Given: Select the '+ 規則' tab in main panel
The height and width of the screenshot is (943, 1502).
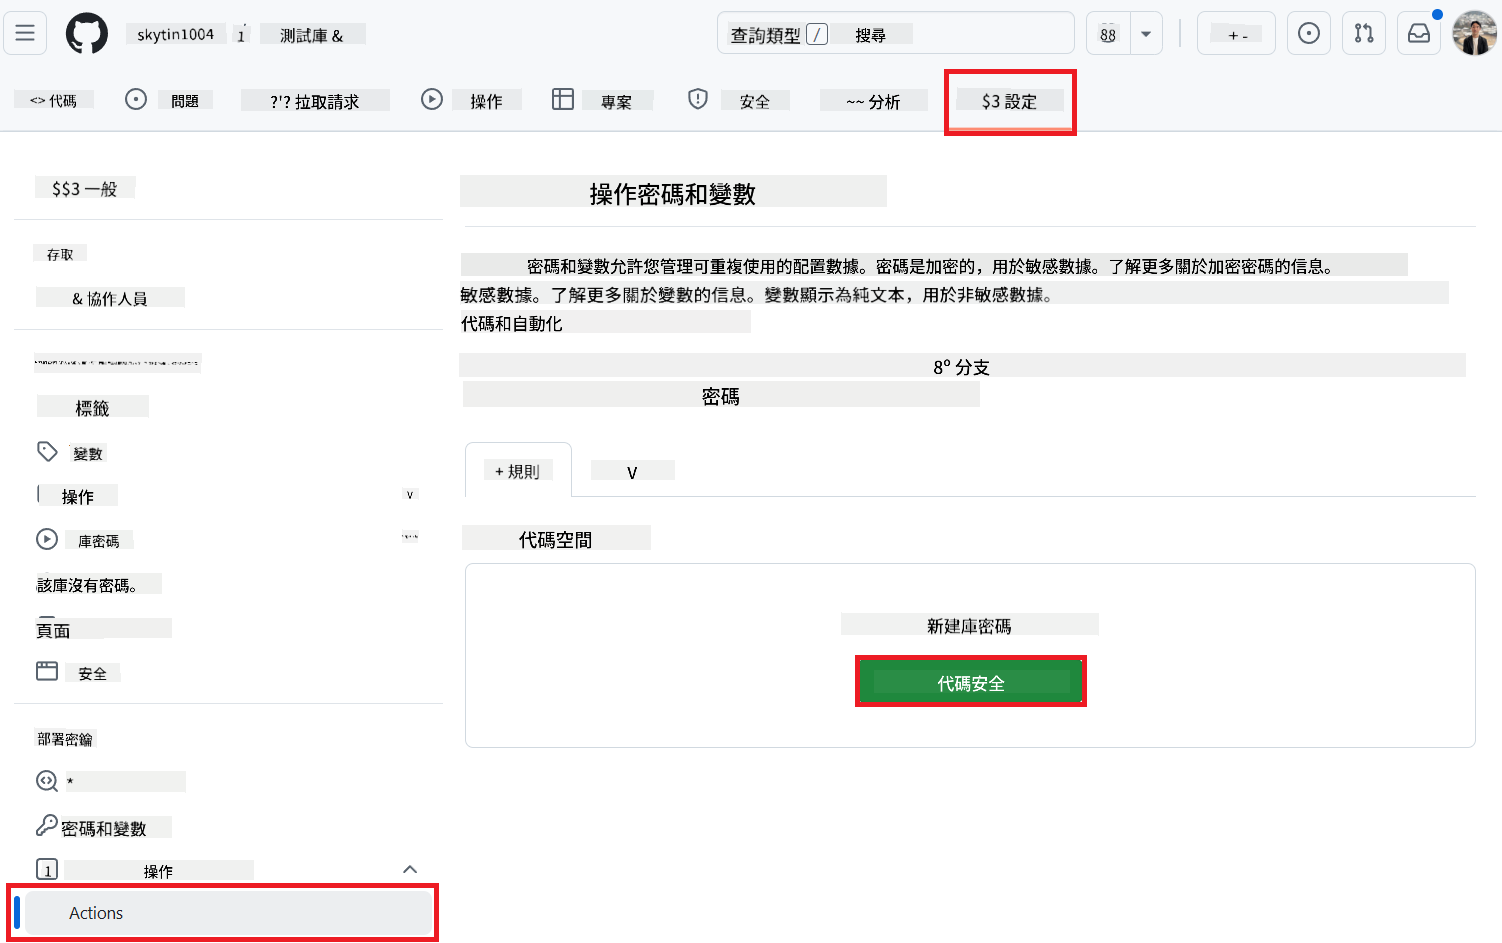Looking at the screenshot, I should [518, 471].
